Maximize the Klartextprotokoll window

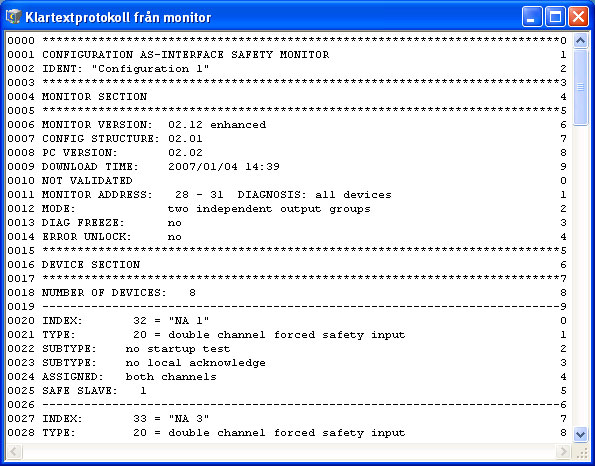coord(555,17)
